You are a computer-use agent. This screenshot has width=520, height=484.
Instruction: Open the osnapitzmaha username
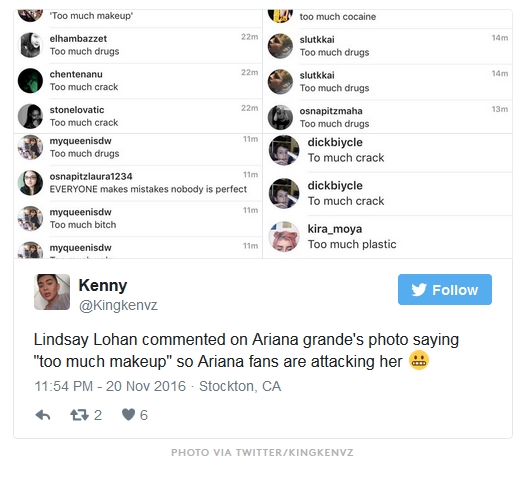[x=331, y=111]
